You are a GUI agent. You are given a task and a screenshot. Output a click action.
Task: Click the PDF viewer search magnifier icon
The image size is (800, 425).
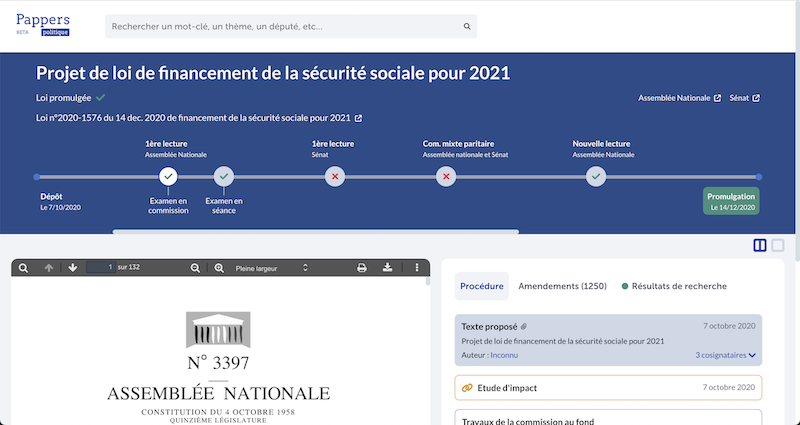click(24, 268)
